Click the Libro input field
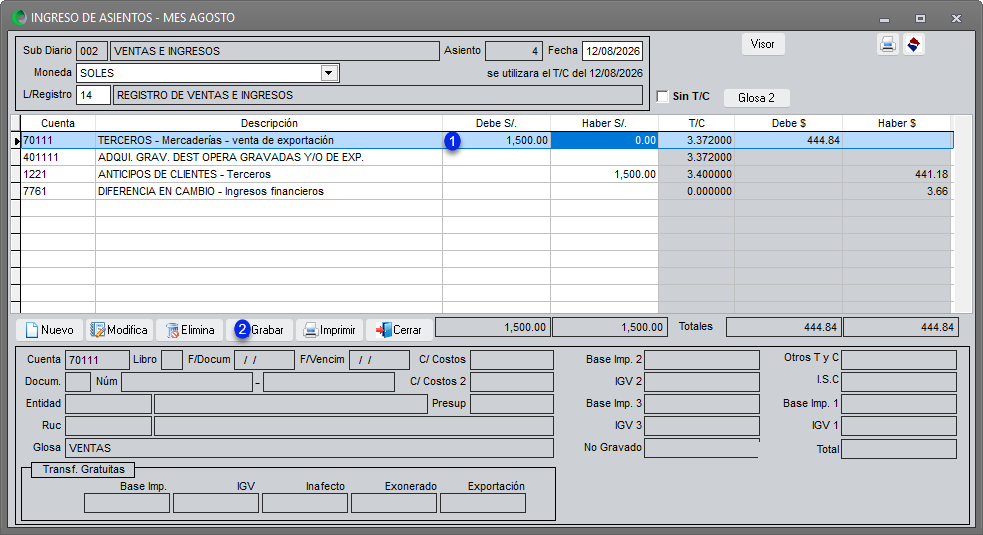 click(172, 360)
